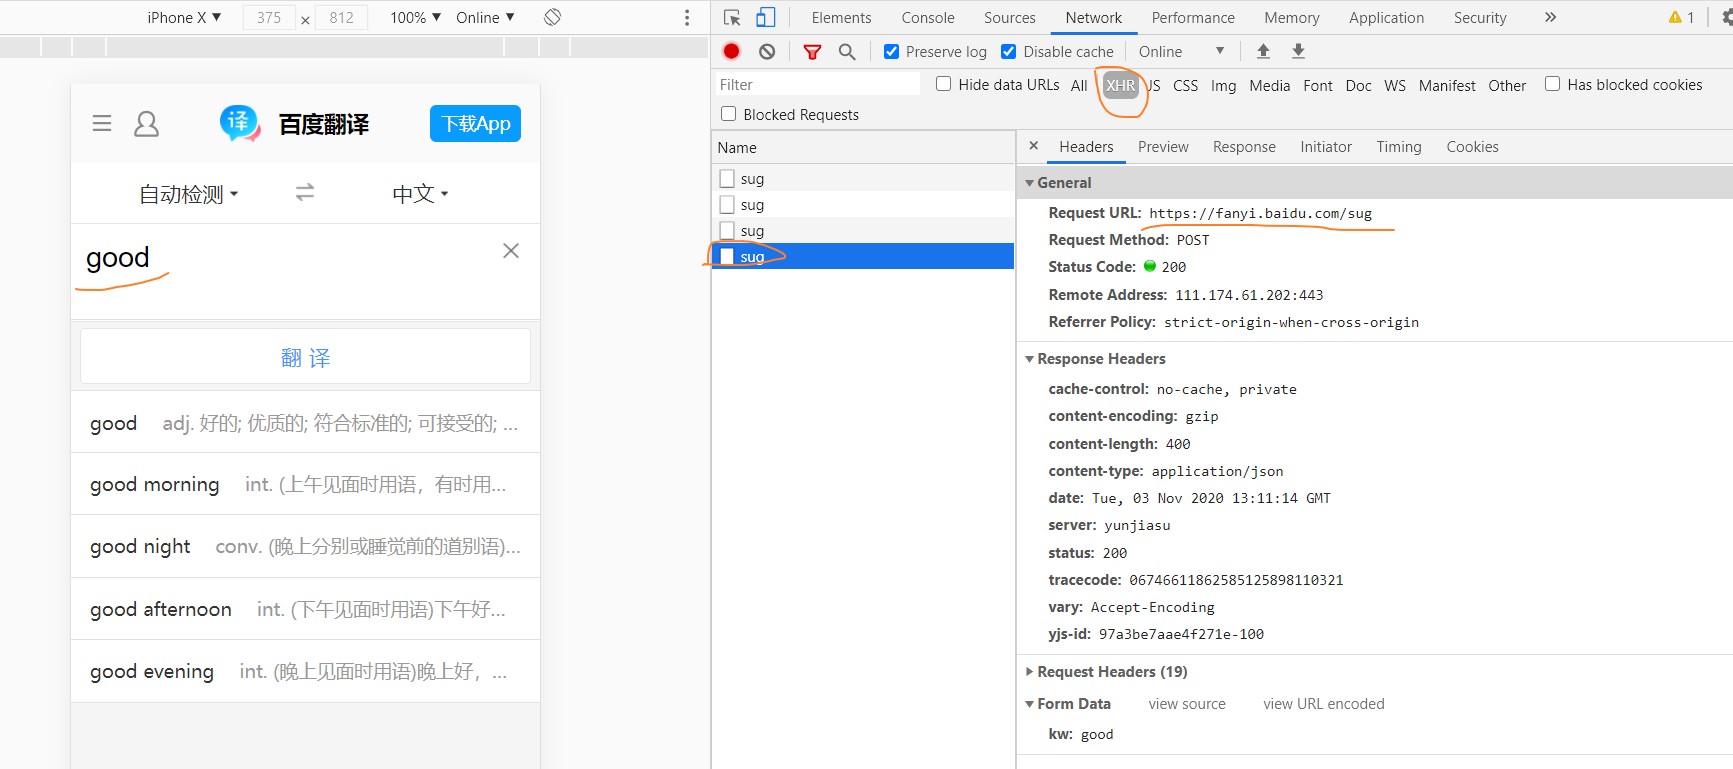
Task: Uncheck Preserve log checkbox
Action: [x=891, y=51]
